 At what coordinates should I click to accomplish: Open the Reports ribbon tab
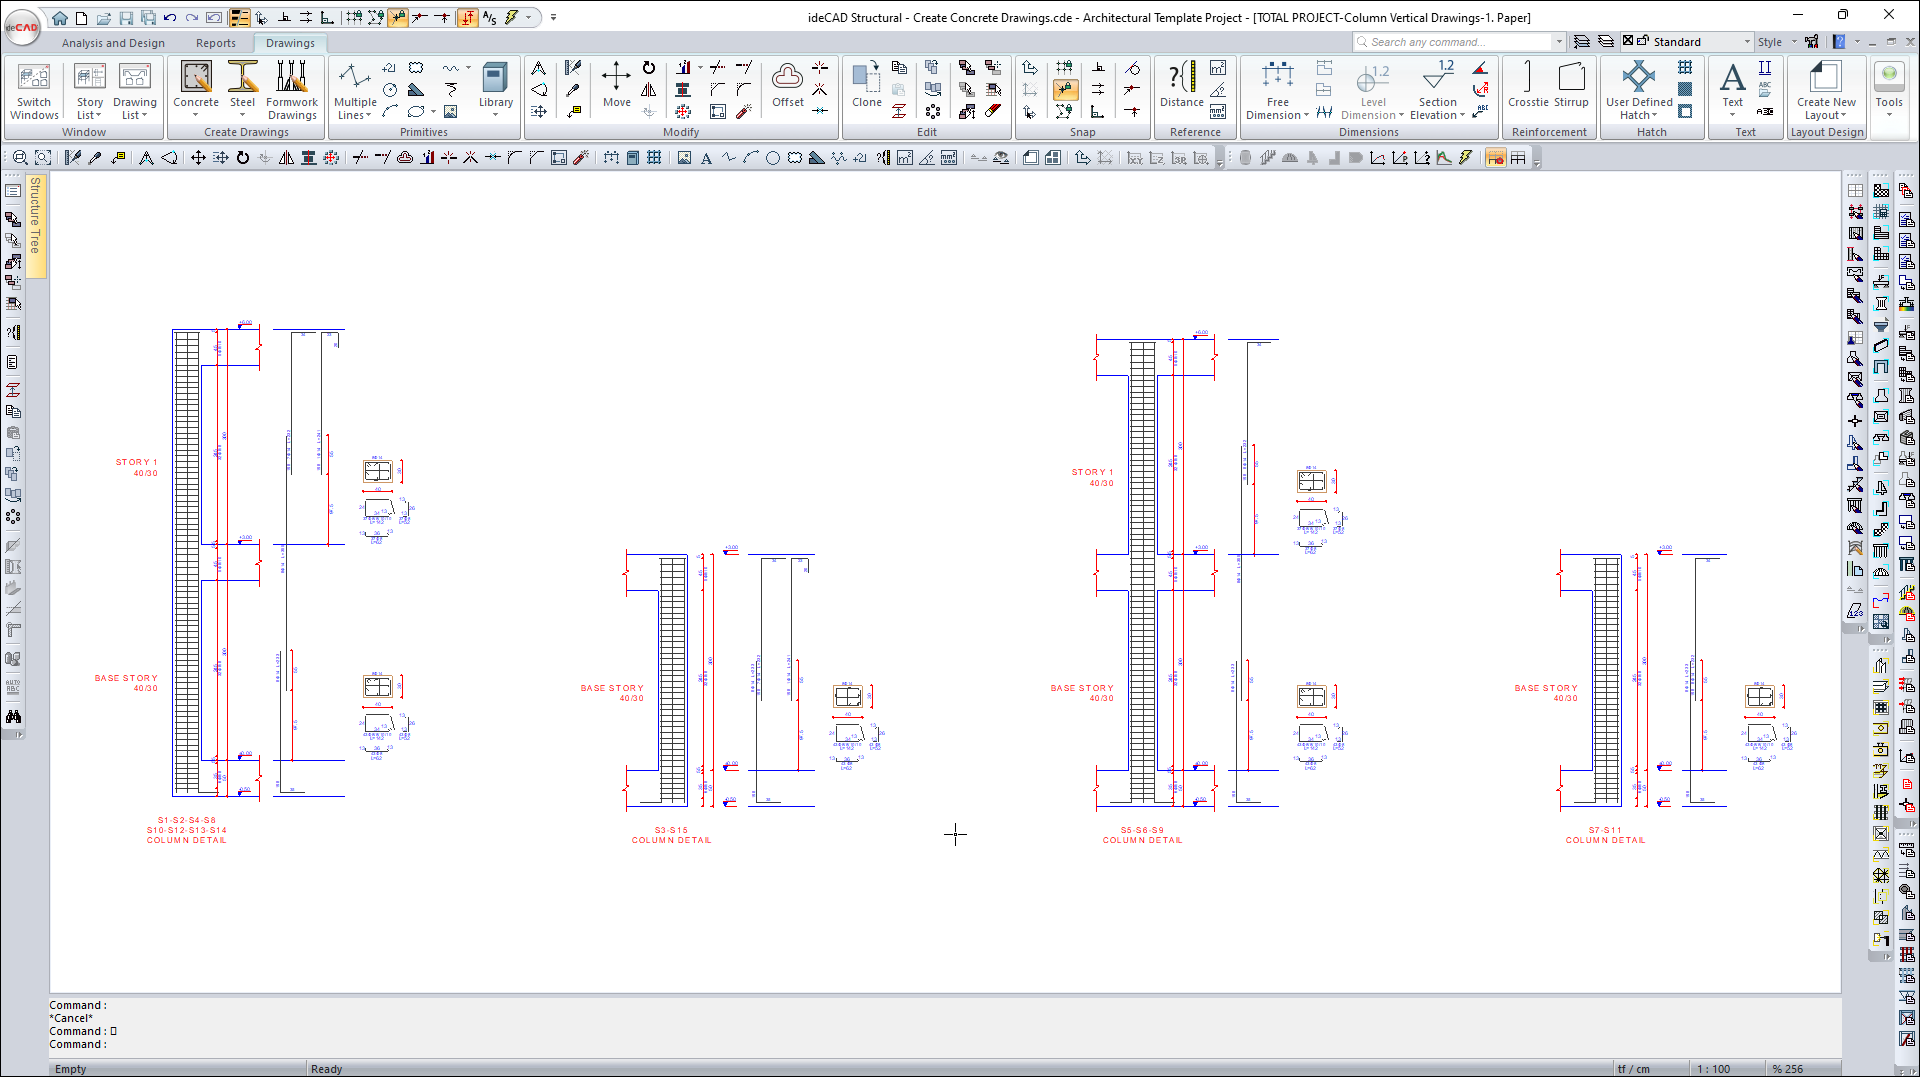(215, 43)
